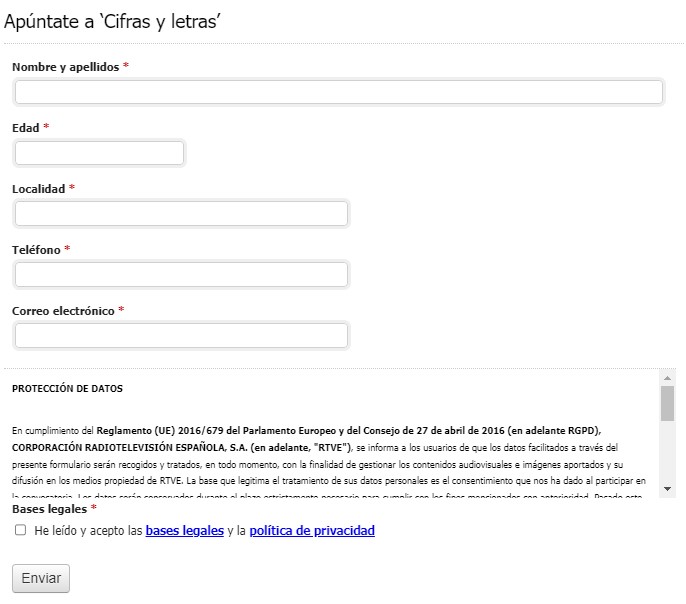The width and height of the screenshot is (686, 604).
Task: Click the data protection scroll down arrow
Action: click(667, 488)
